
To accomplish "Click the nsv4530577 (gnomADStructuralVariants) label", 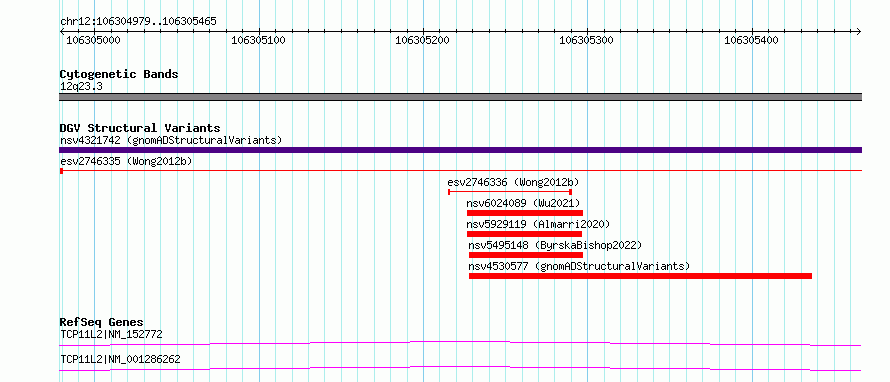I will 579,266.
